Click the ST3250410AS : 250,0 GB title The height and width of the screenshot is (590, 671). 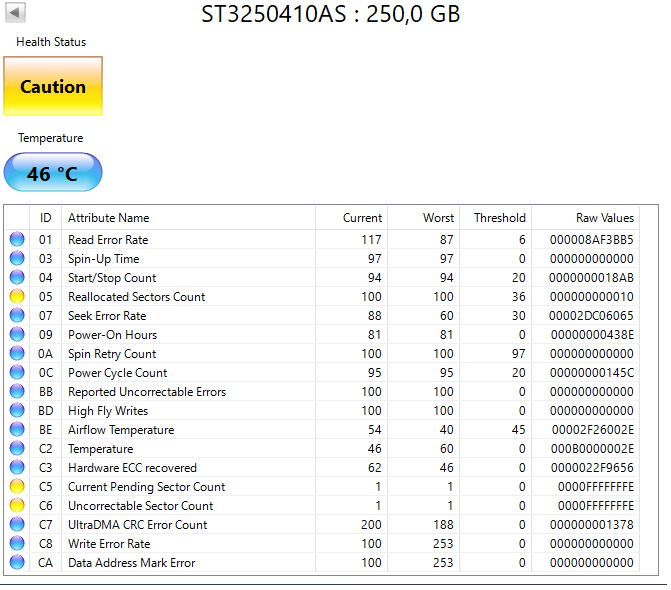(x=330, y=14)
